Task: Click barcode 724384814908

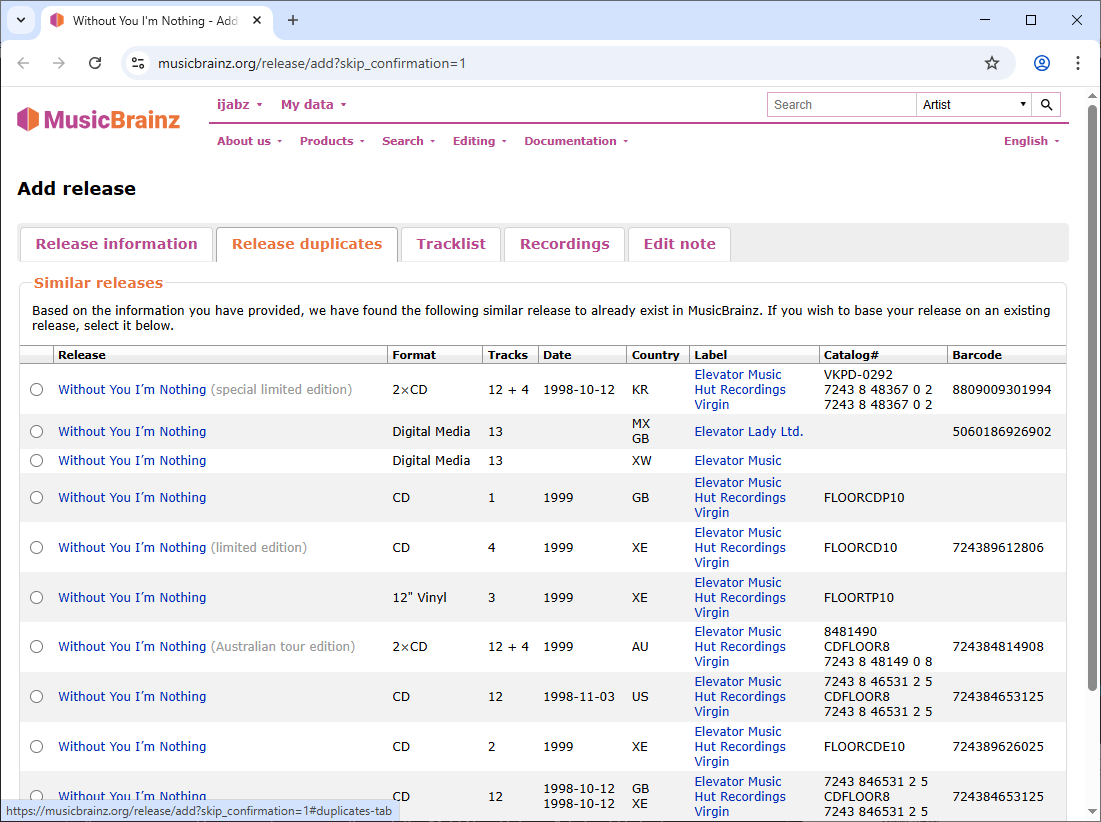Action: point(998,647)
